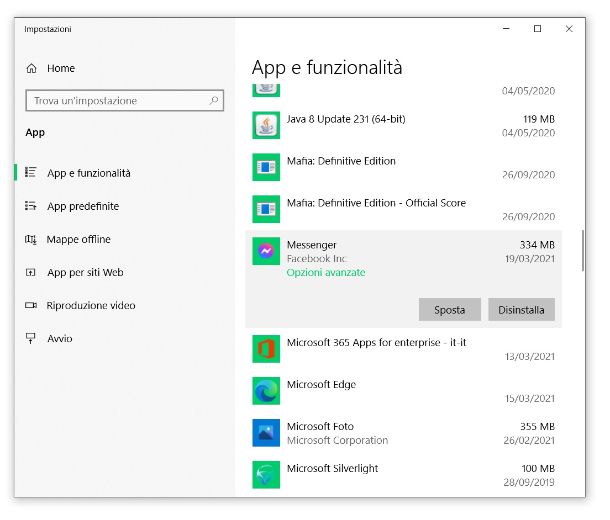Select App e funzionalità in sidebar
The height and width of the screenshot is (520, 610).
point(89,173)
